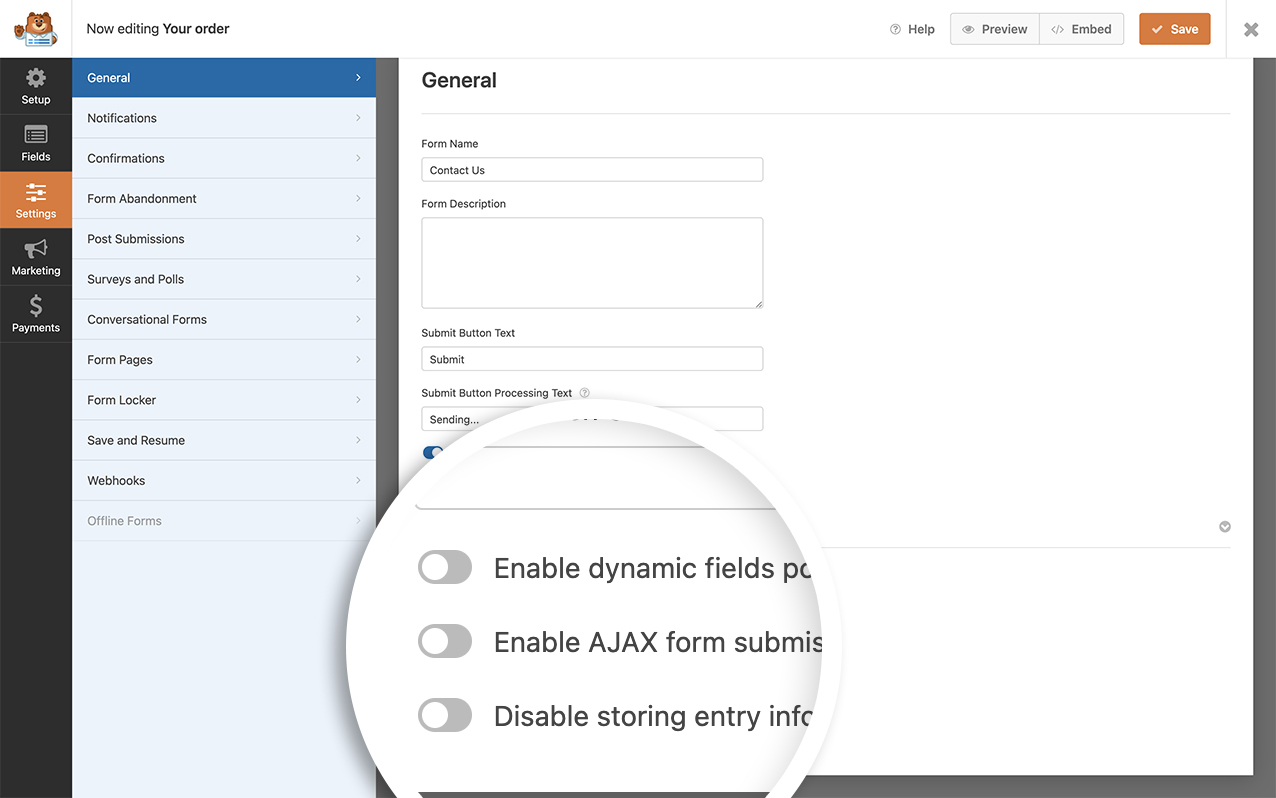Click the tooltip beside Submit Button Processing Text

584,392
